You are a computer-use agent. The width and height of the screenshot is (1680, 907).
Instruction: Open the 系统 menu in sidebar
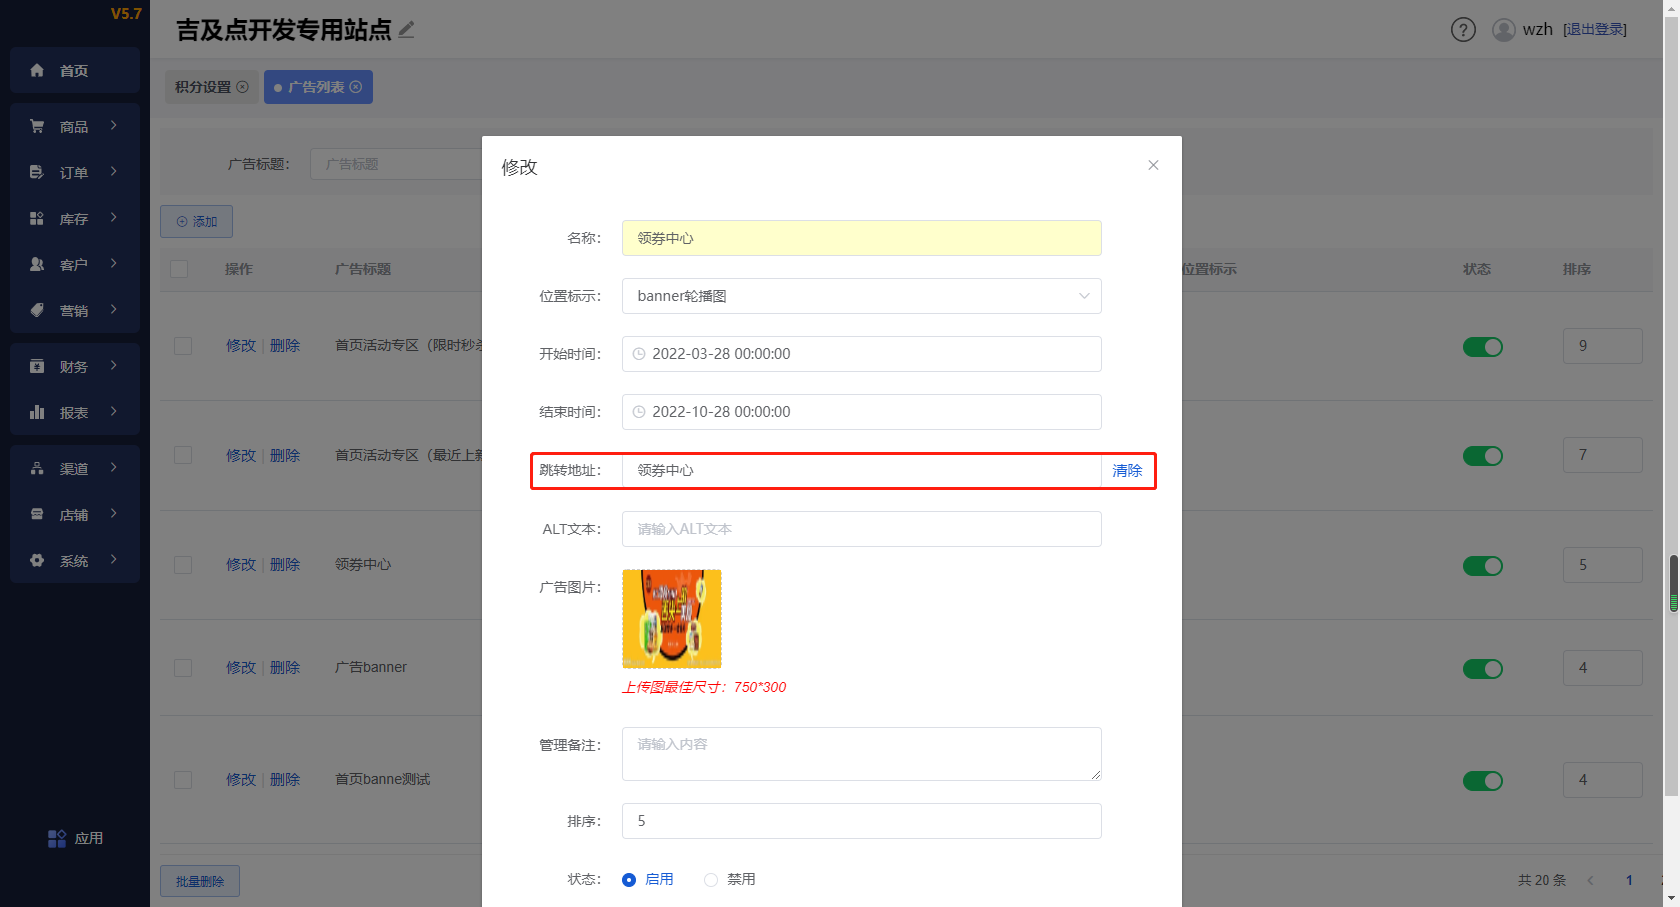click(75, 560)
